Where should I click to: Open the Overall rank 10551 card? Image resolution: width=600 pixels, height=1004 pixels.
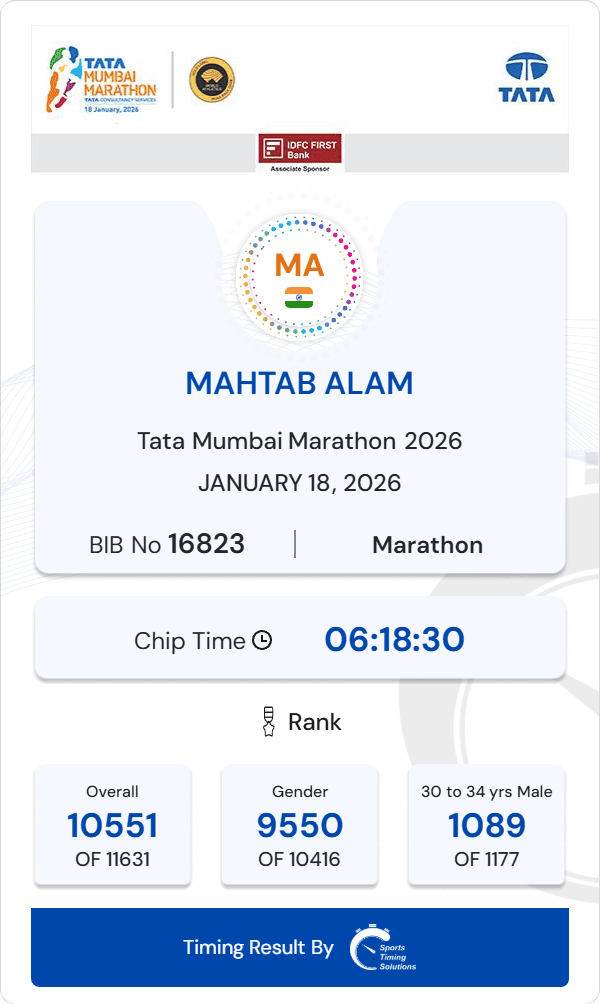point(112,824)
